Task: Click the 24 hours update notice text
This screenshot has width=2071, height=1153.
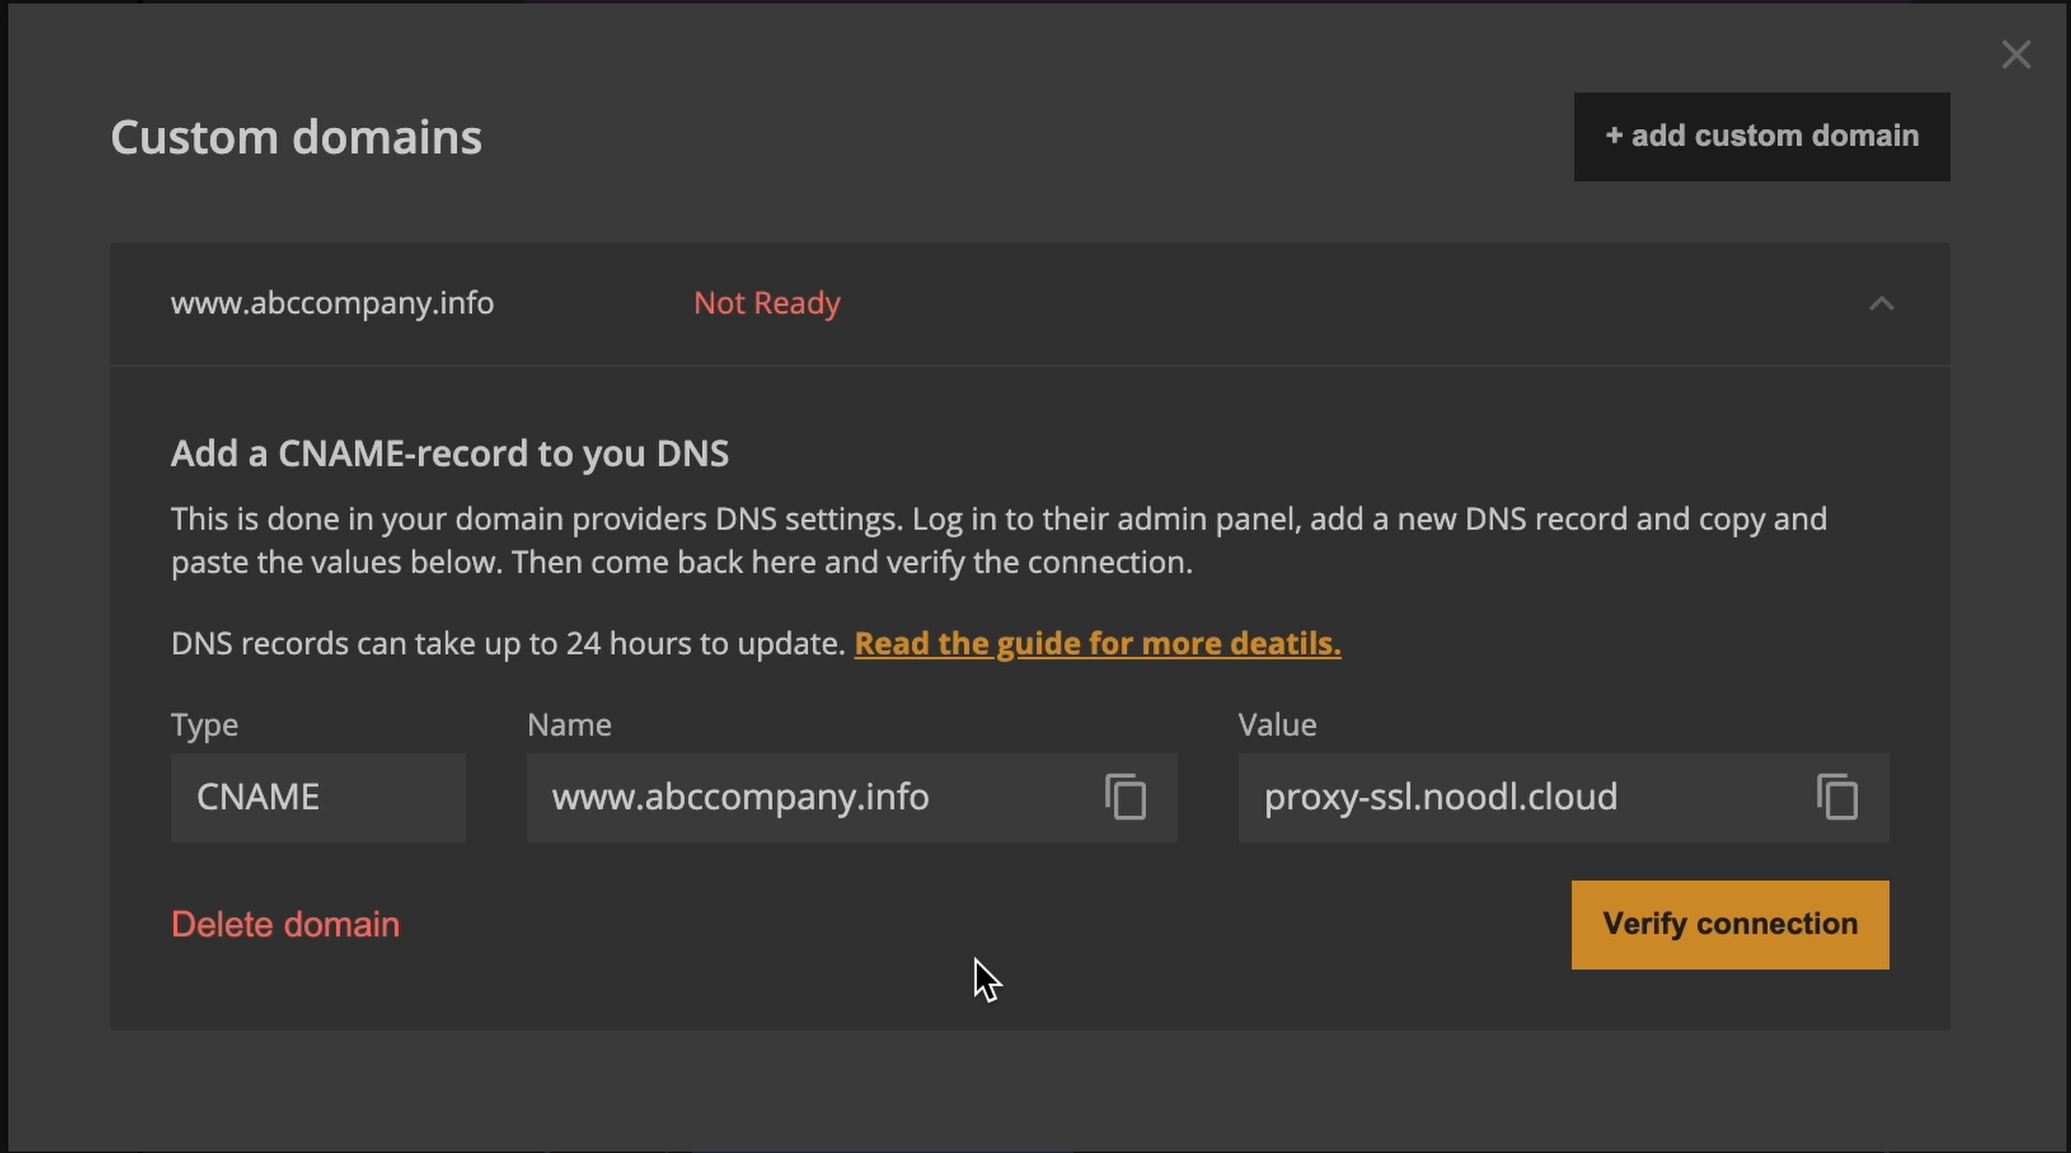Action: point(508,643)
